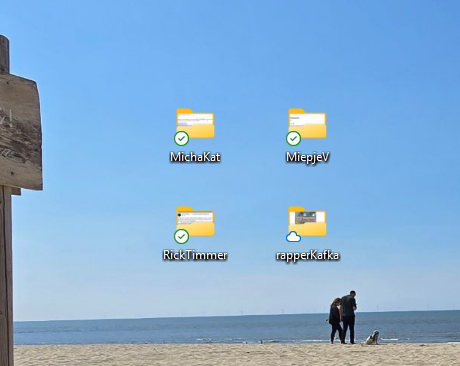Click the green sync checkmark on RickTimmer

click(x=182, y=236)
